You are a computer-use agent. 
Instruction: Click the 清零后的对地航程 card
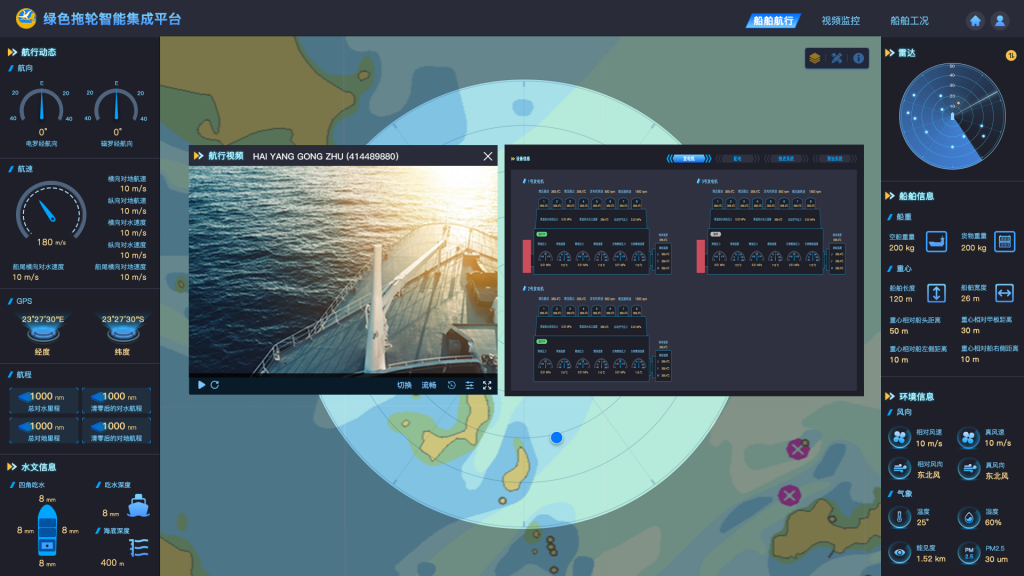tap(116, 430)
